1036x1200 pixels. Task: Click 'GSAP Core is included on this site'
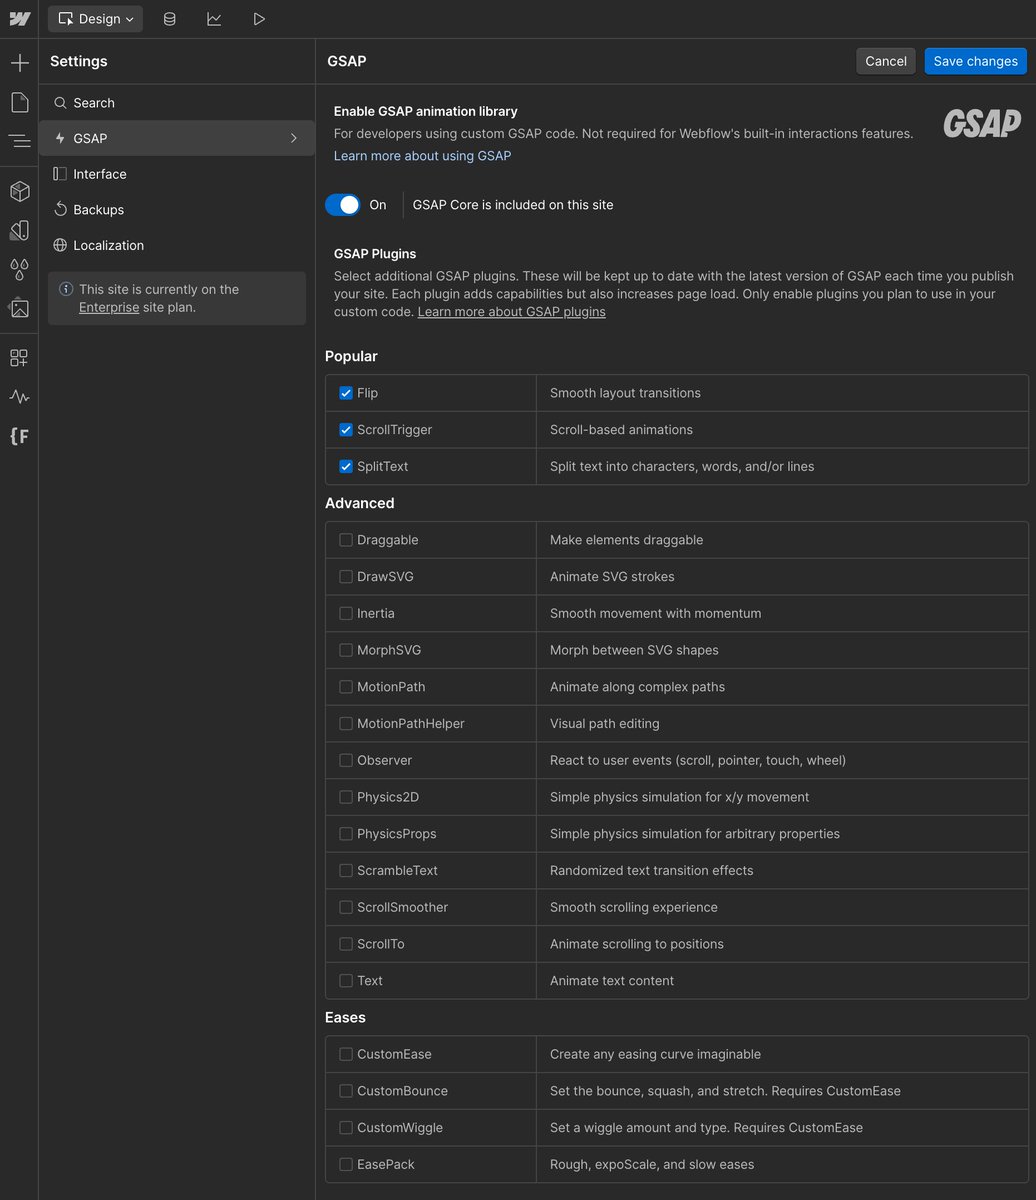pyautogui.click(x=513, y=205)
